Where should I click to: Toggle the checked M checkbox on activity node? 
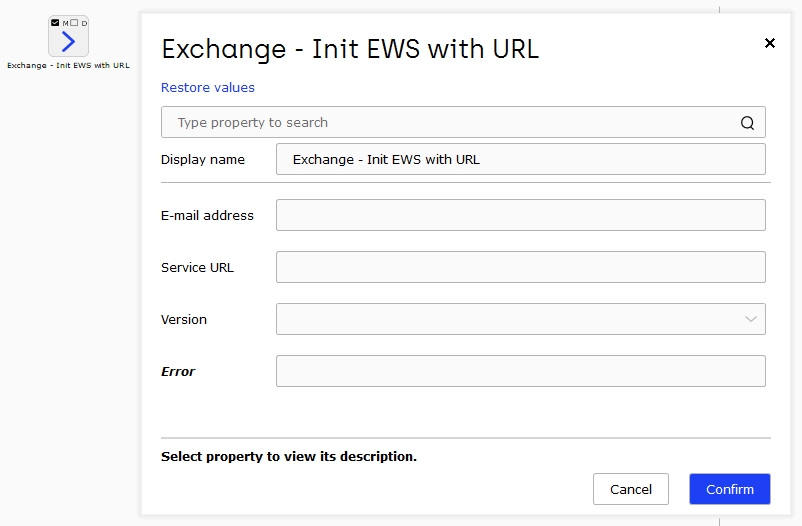(x=55, y=23)
